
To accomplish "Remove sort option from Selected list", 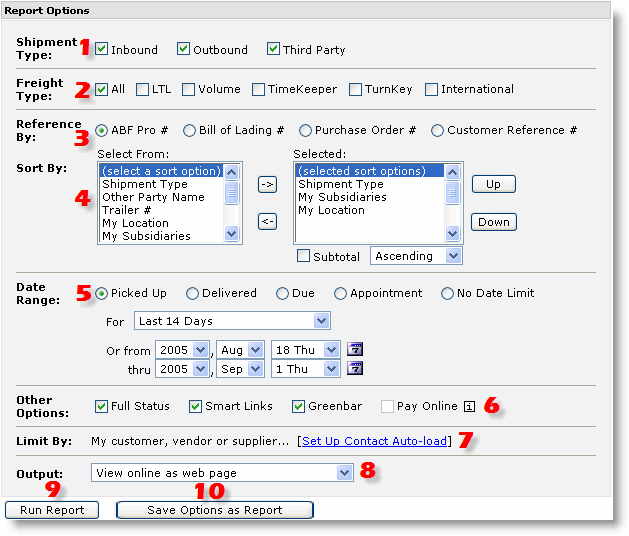I will point(267,222).
